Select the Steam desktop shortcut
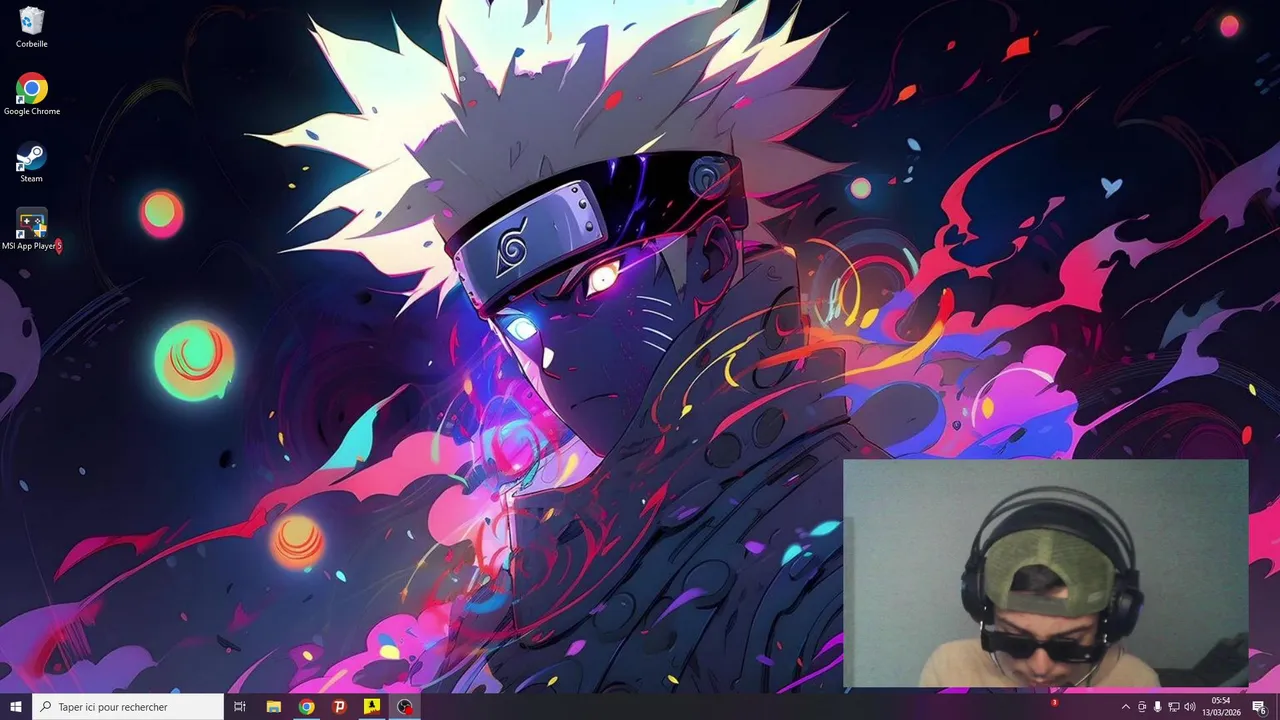The image size is (1280, 720). tap(32, 163)
